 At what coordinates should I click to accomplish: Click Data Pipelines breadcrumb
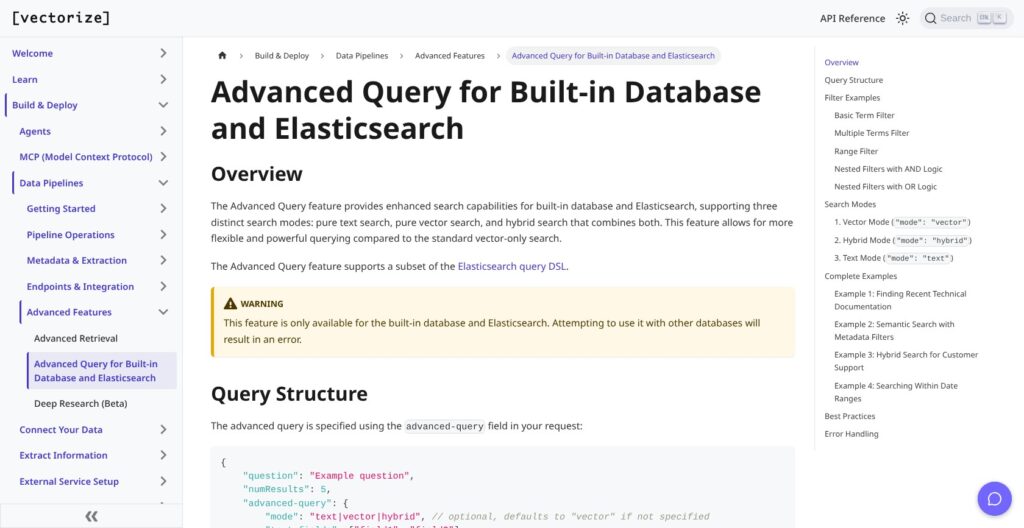tap(362, 56)
